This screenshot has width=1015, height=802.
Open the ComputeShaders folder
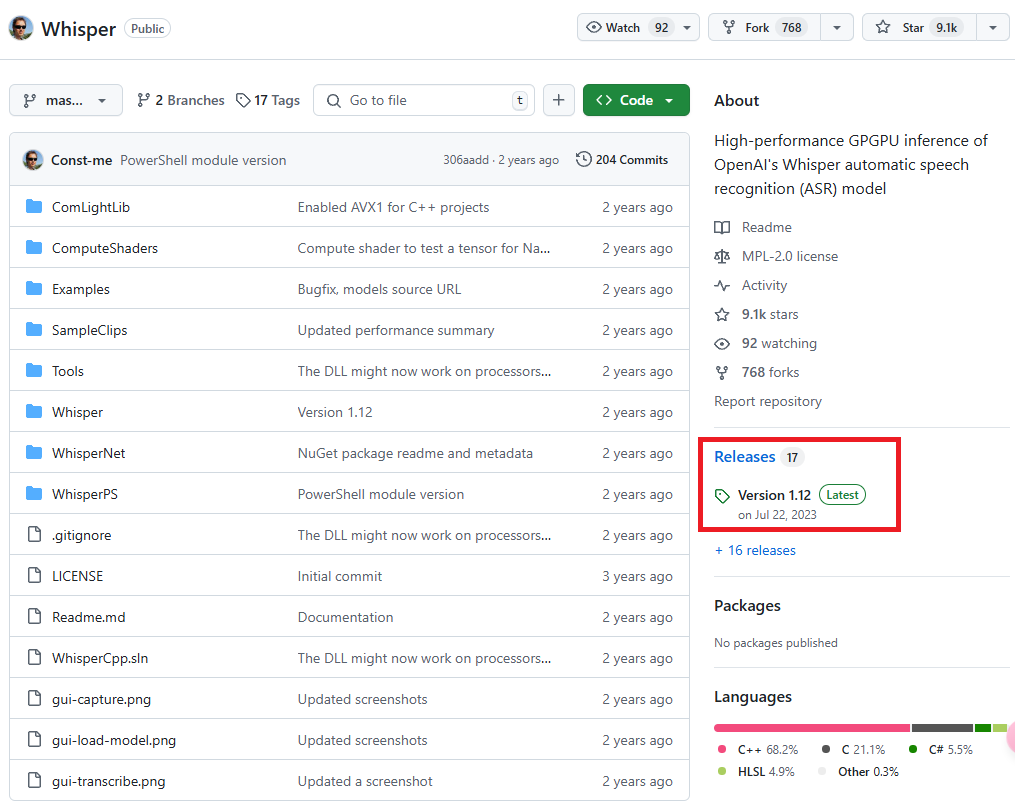pyautogui.click(x=103, y=248)
